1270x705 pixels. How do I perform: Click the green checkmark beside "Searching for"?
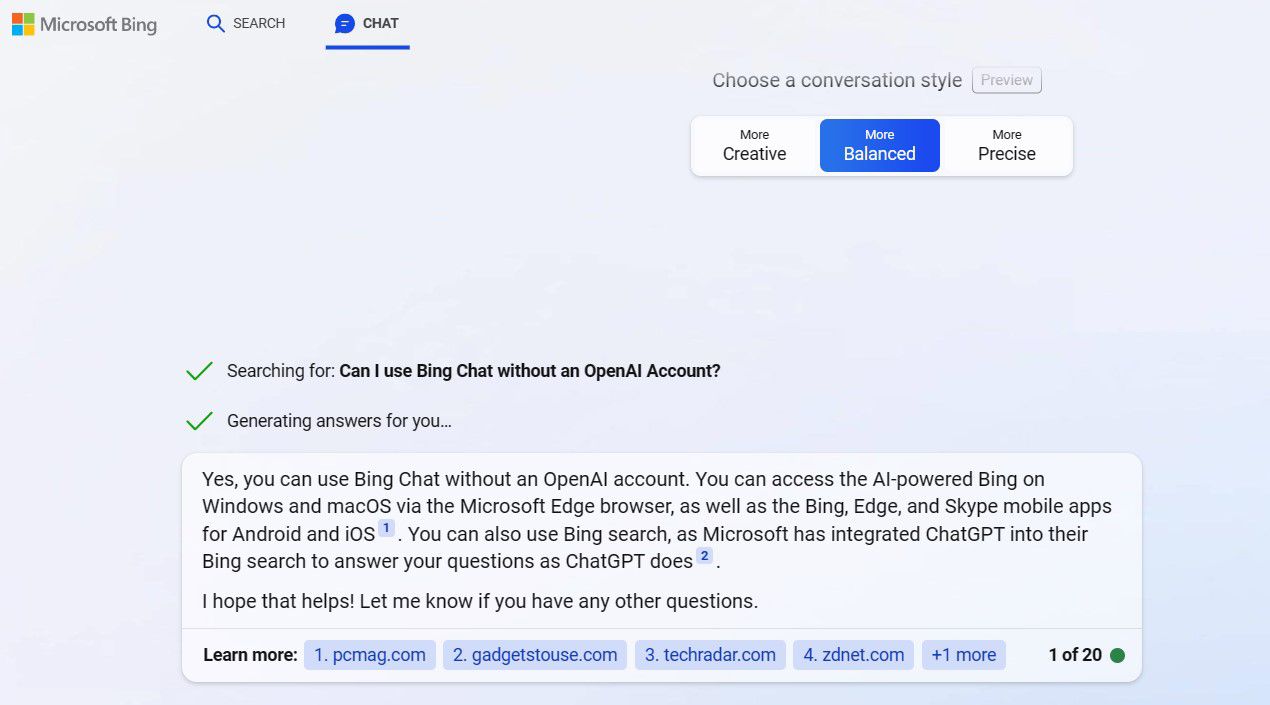coord(199,371)
